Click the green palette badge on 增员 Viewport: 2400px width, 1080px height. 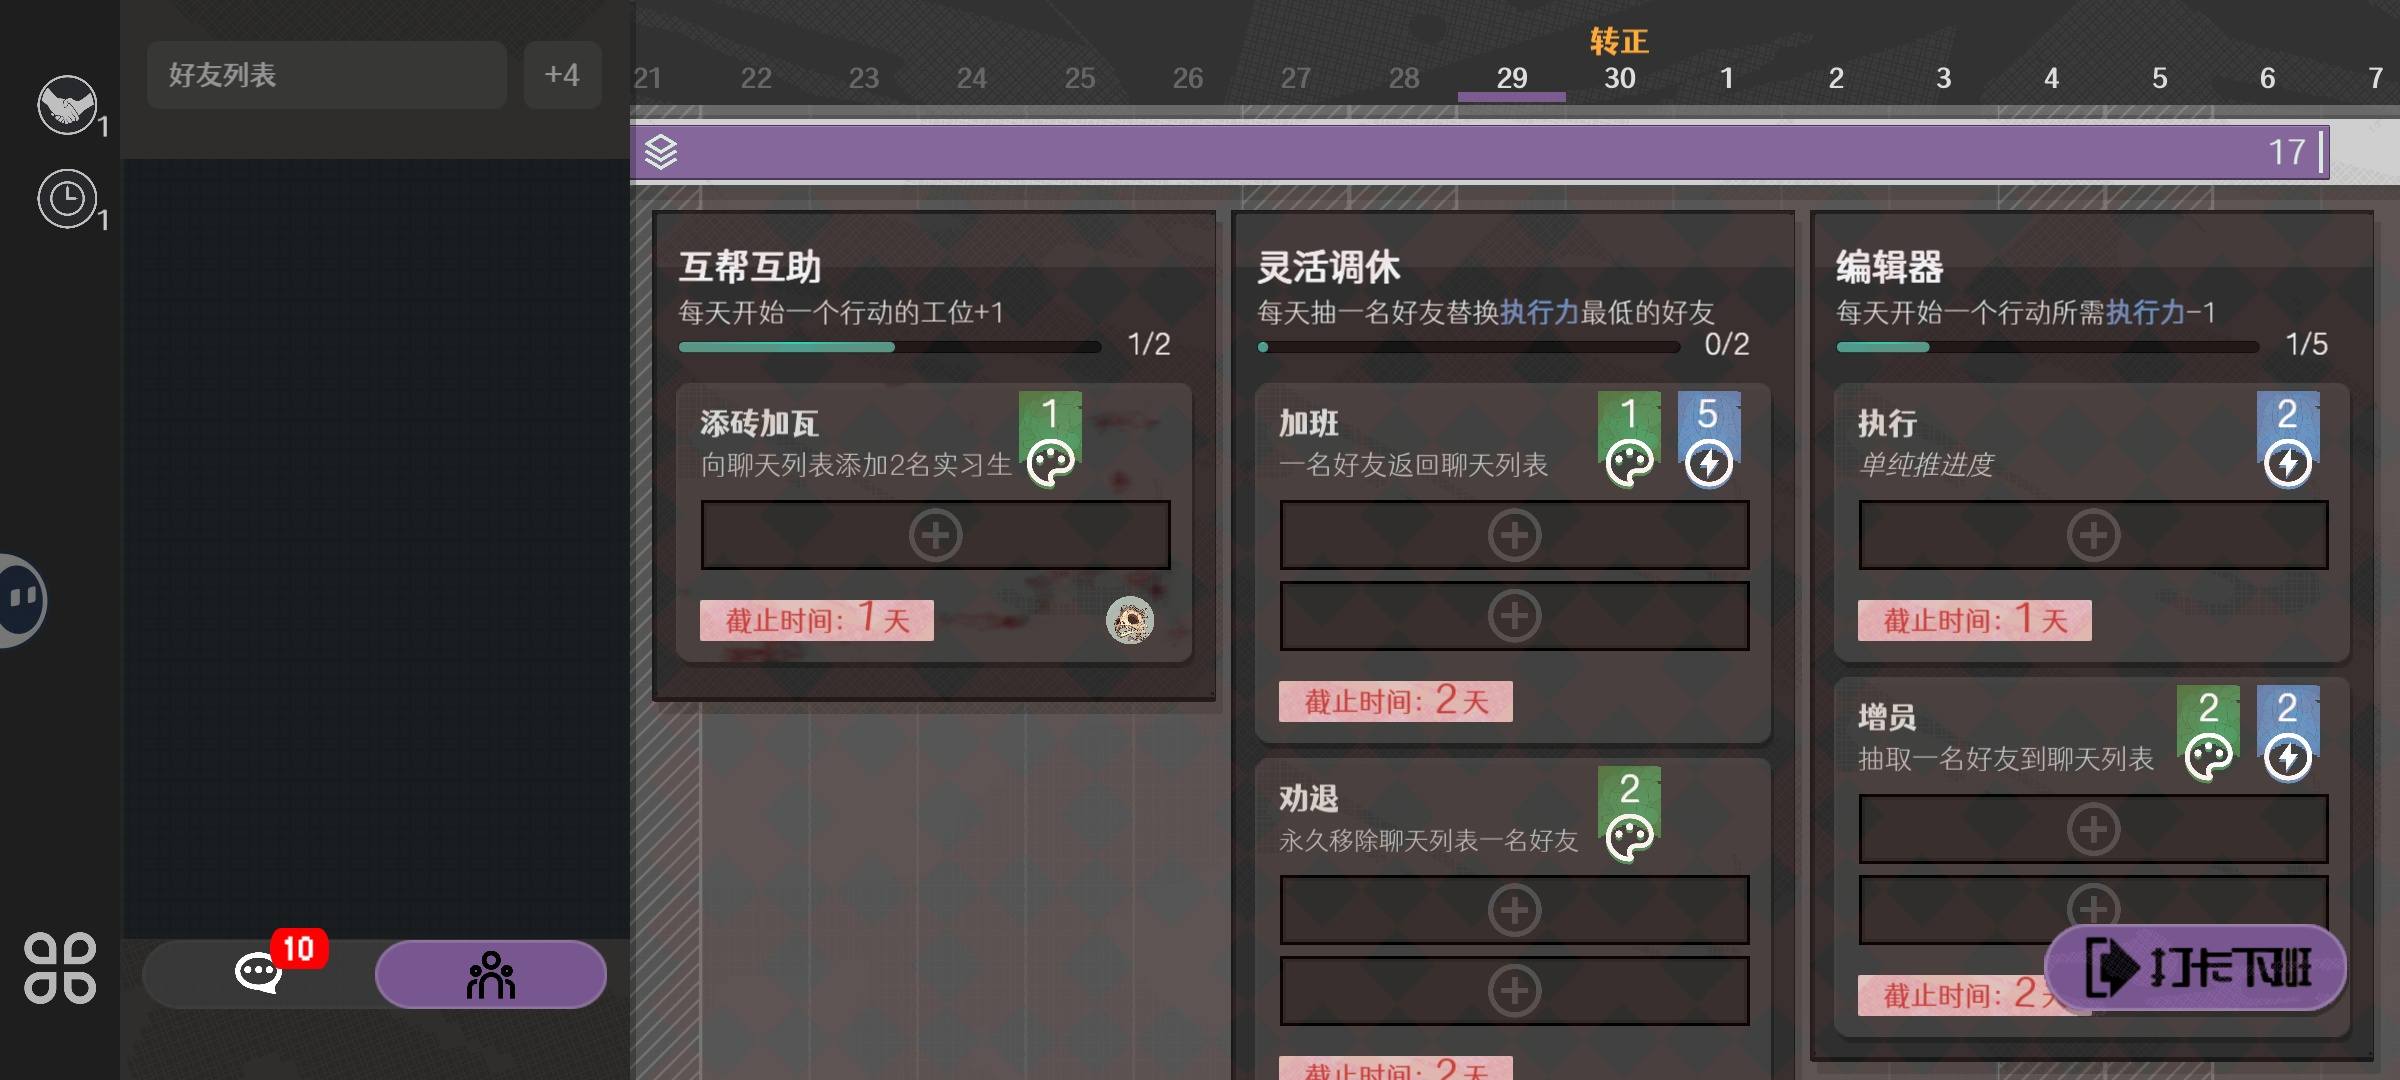(x=2208, y=734)
